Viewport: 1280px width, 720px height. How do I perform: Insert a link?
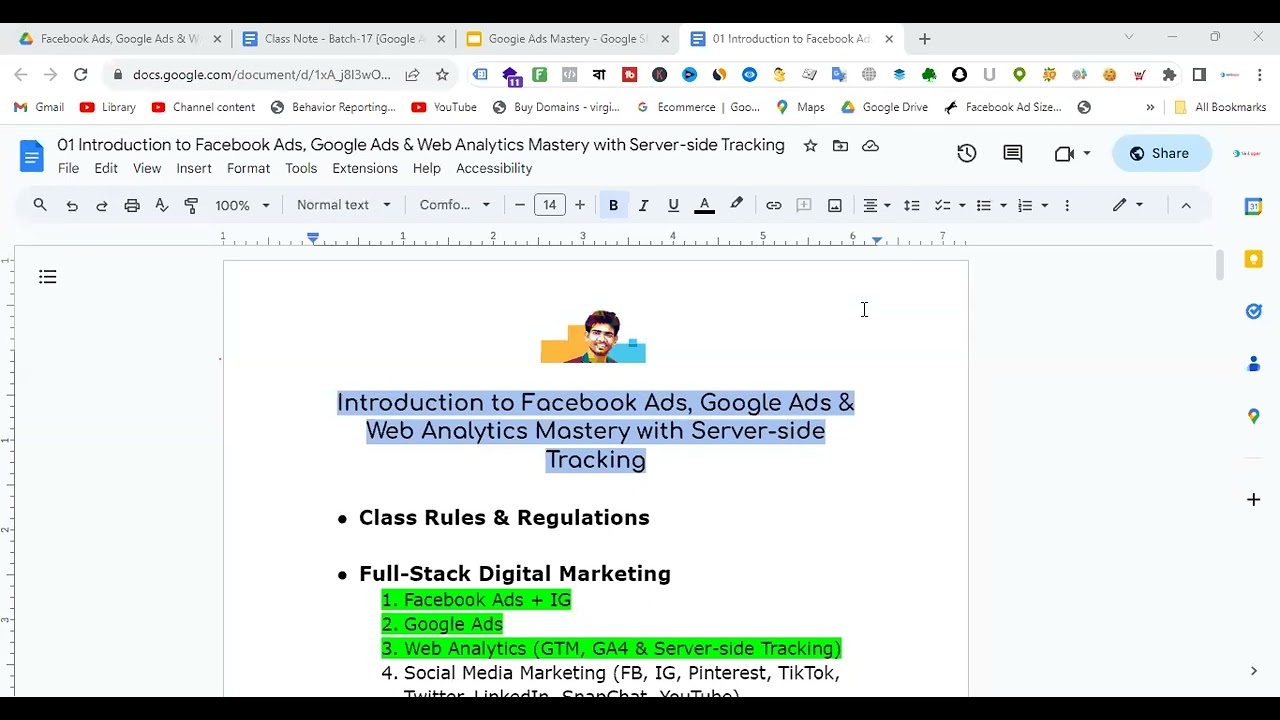tap(774, 205)
